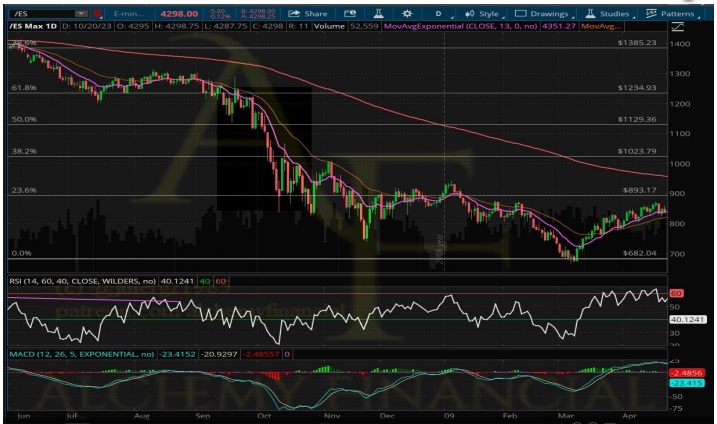
Task: Click the drawing tool icon above price axis
Action: point(677,27)
